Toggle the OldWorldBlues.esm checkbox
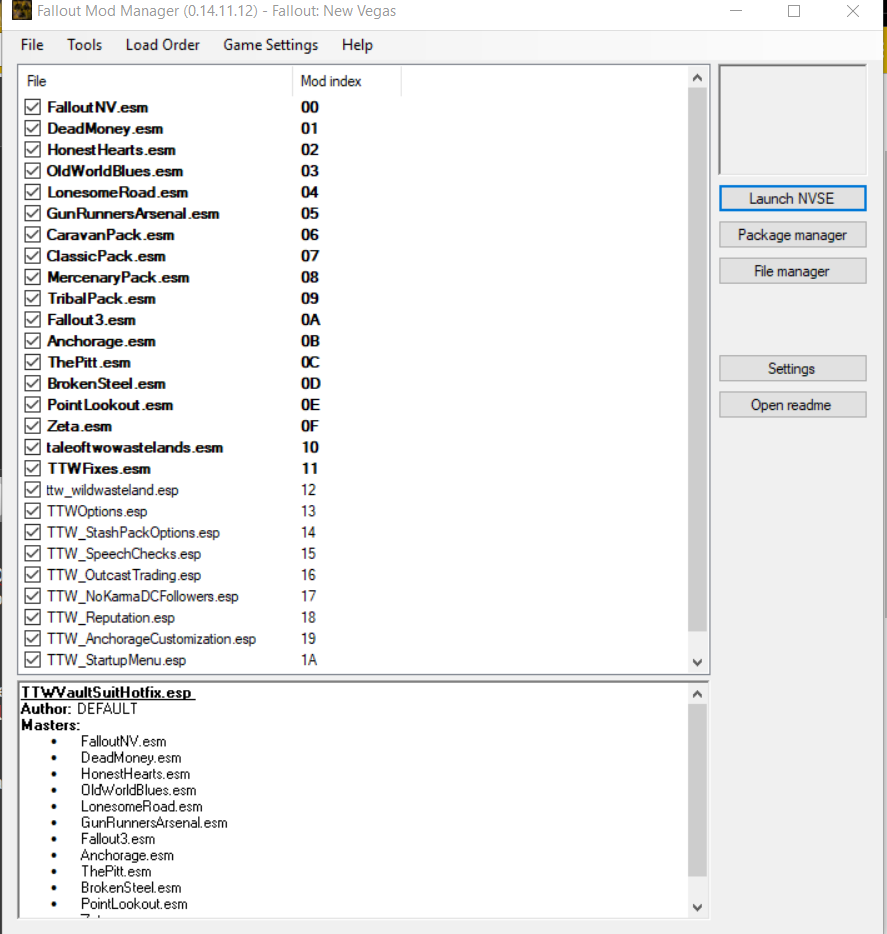 [33, 171]
